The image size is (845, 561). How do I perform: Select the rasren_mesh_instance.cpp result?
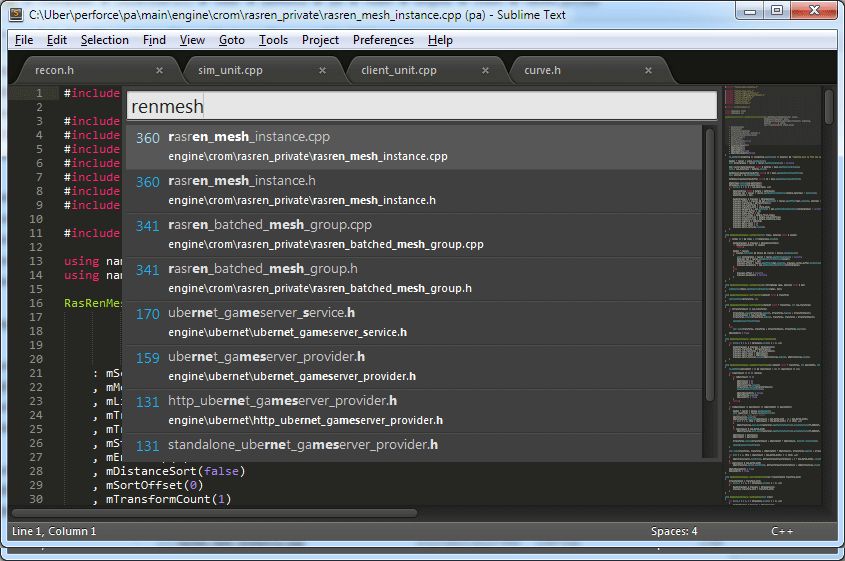click(411, 146)
